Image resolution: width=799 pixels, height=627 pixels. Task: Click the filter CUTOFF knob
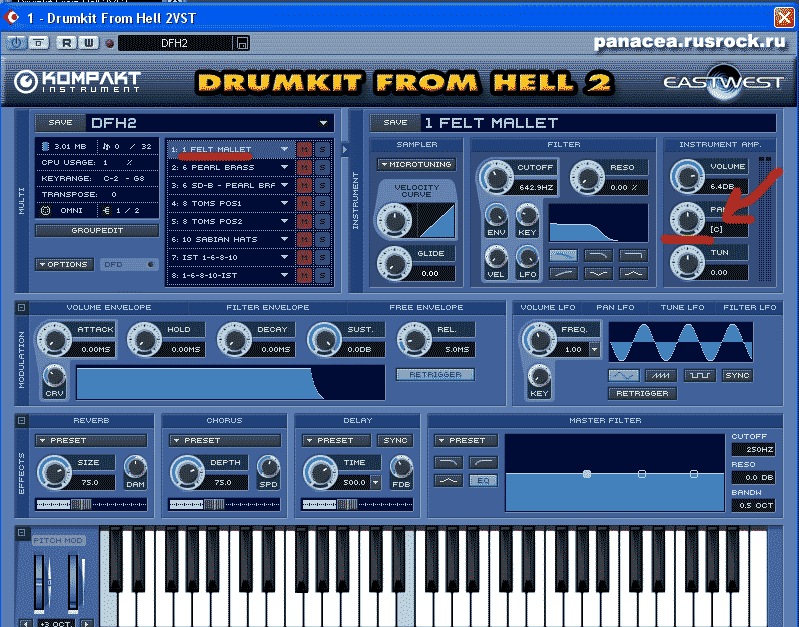point(496,177)
